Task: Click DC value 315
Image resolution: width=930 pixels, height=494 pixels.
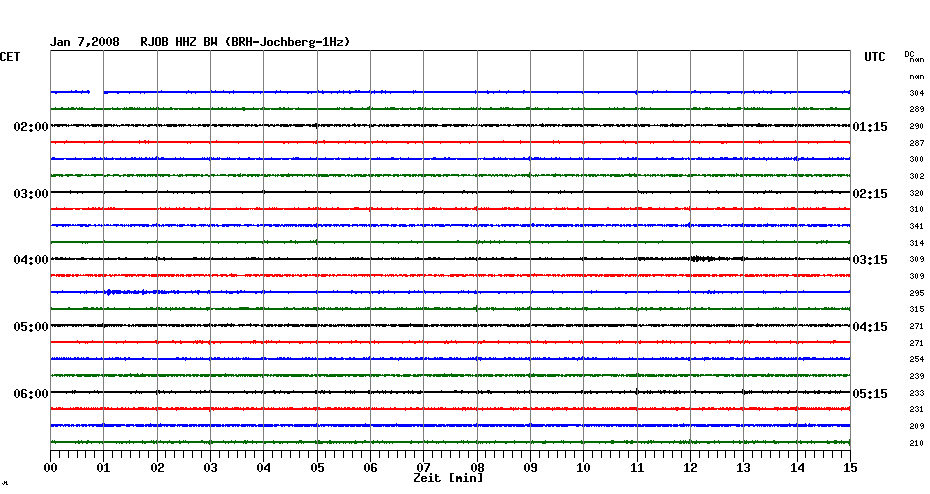Action: click(916, 310)
